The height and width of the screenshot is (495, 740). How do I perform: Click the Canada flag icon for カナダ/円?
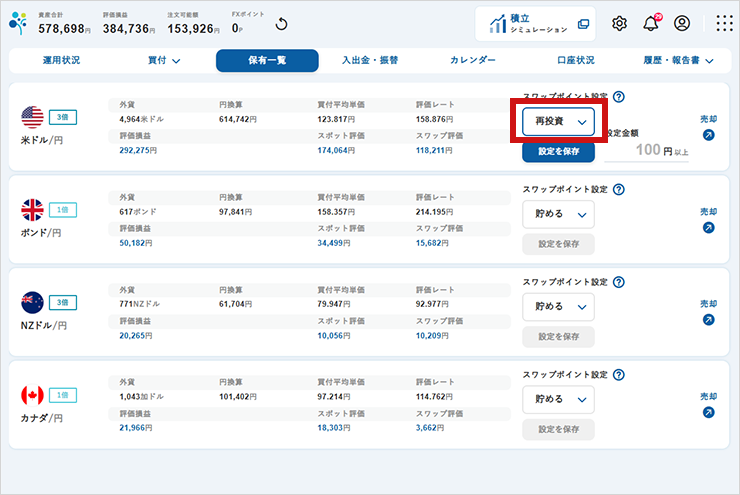click(x=32, y=395)
